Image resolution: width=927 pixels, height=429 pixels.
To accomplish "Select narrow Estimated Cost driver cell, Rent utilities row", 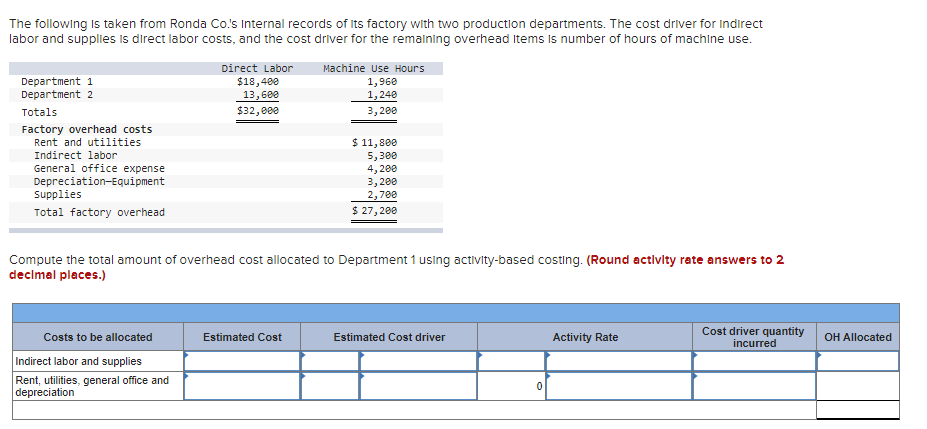I will click(329, 386).
